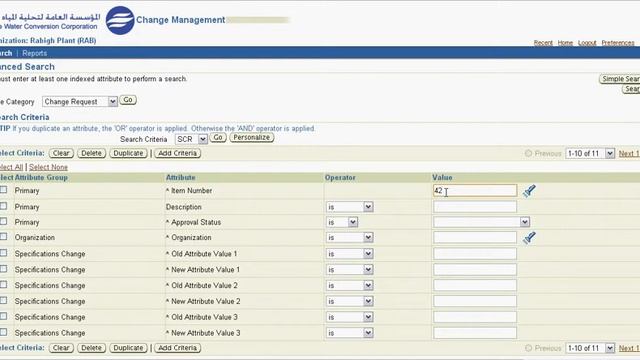The height and width of the screenshot is (360, 640).
Task: Click the bottom Duplicate button
Action: [128, 348]
